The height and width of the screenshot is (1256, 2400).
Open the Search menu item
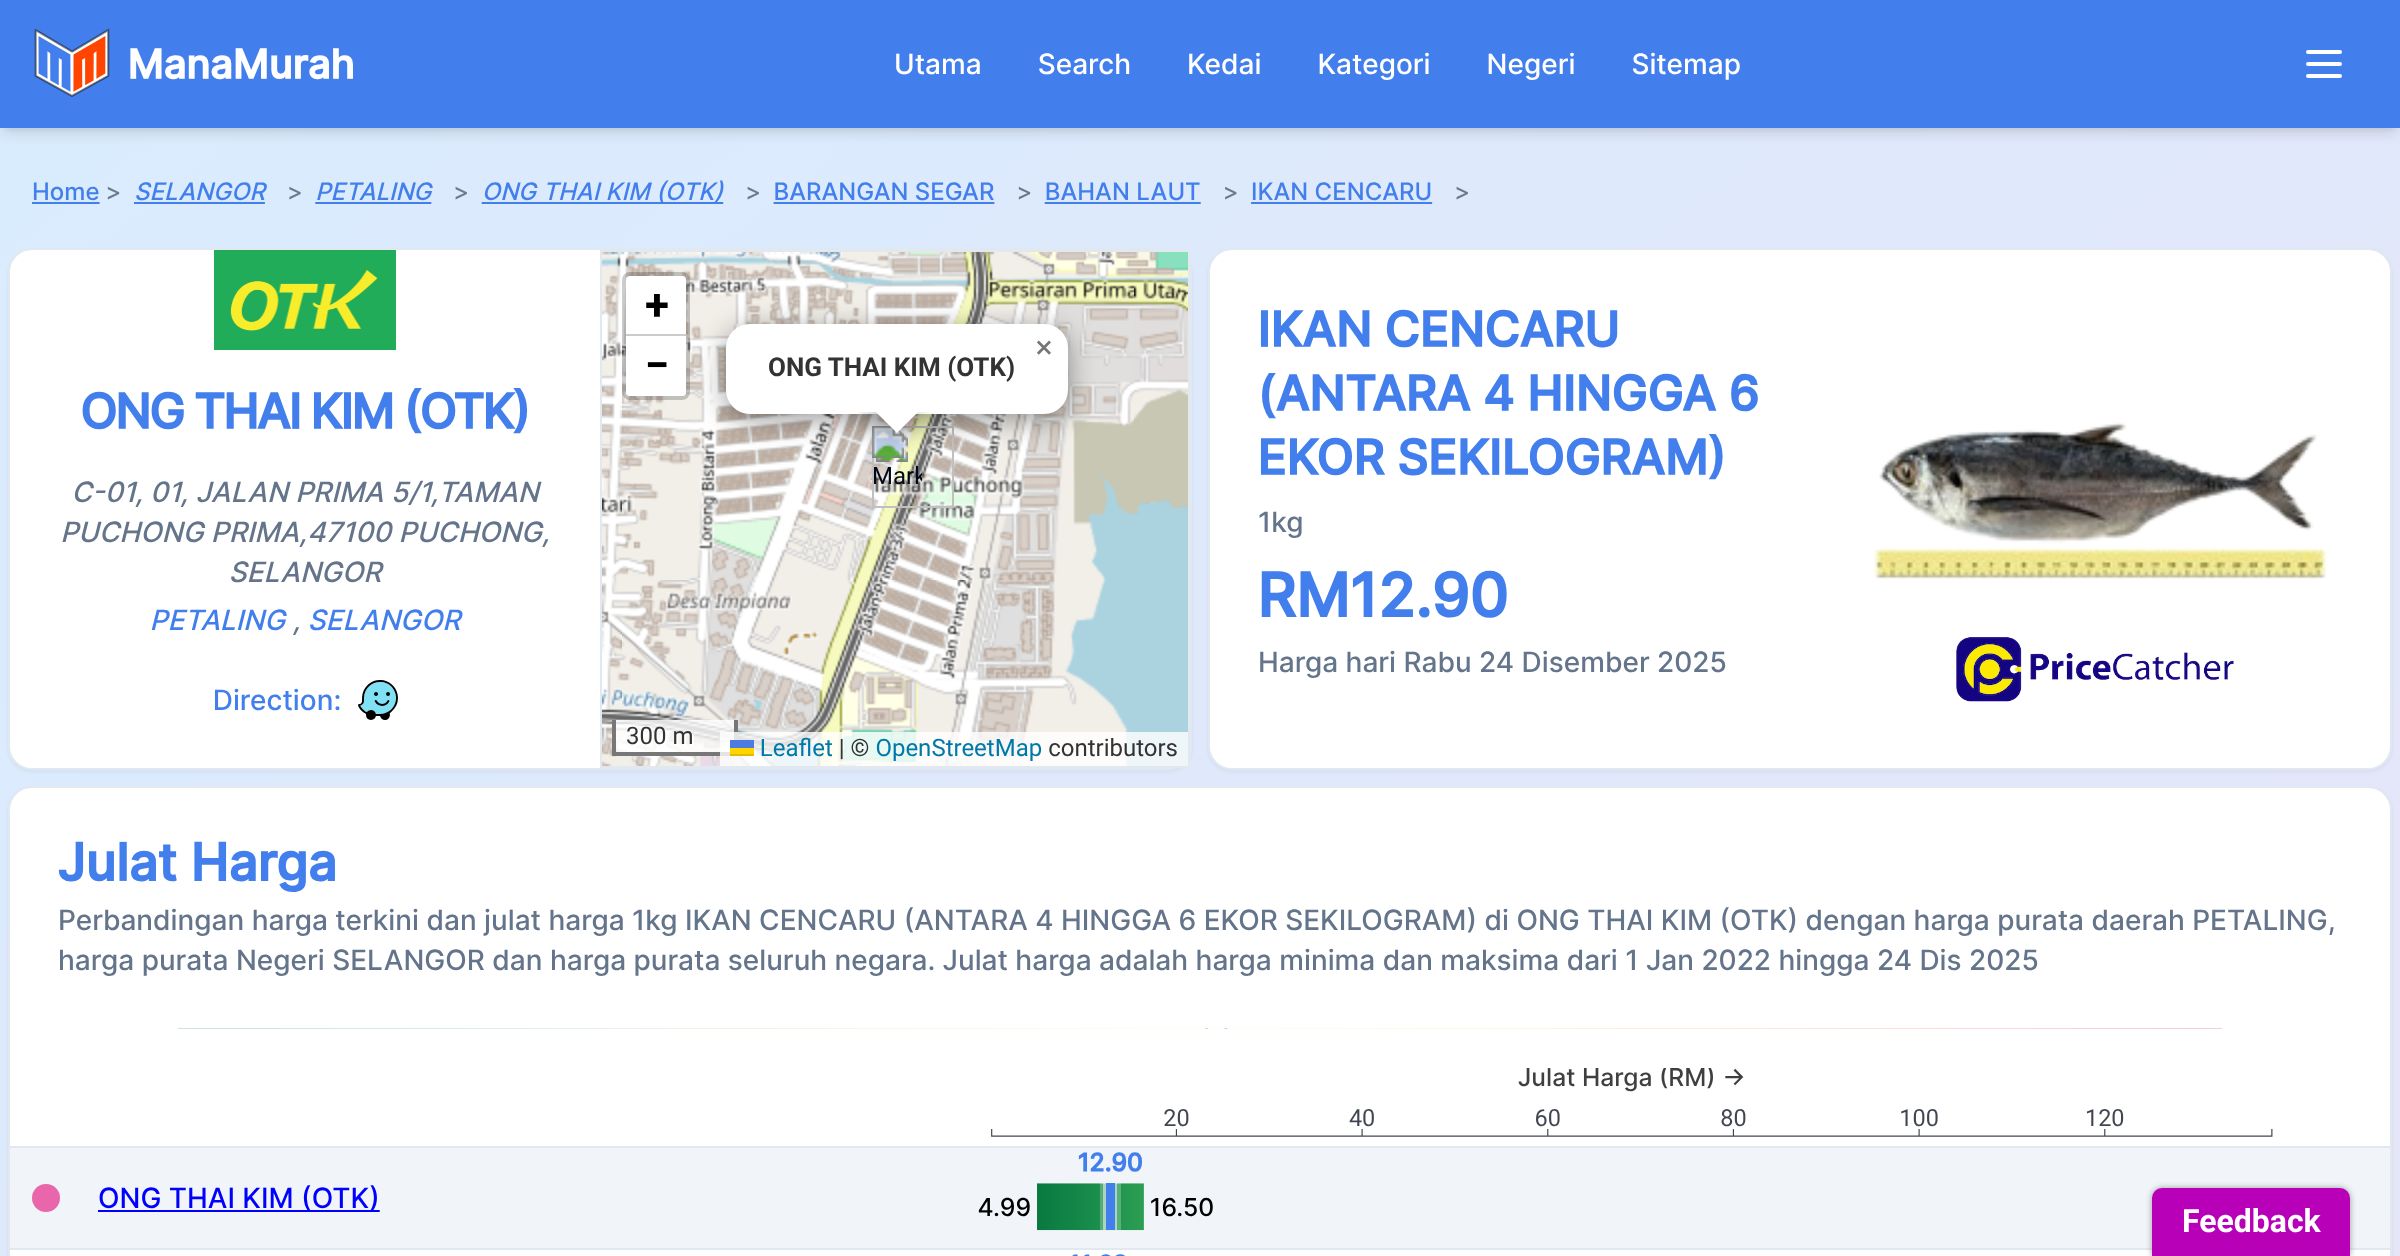[x=1084, y=64]
